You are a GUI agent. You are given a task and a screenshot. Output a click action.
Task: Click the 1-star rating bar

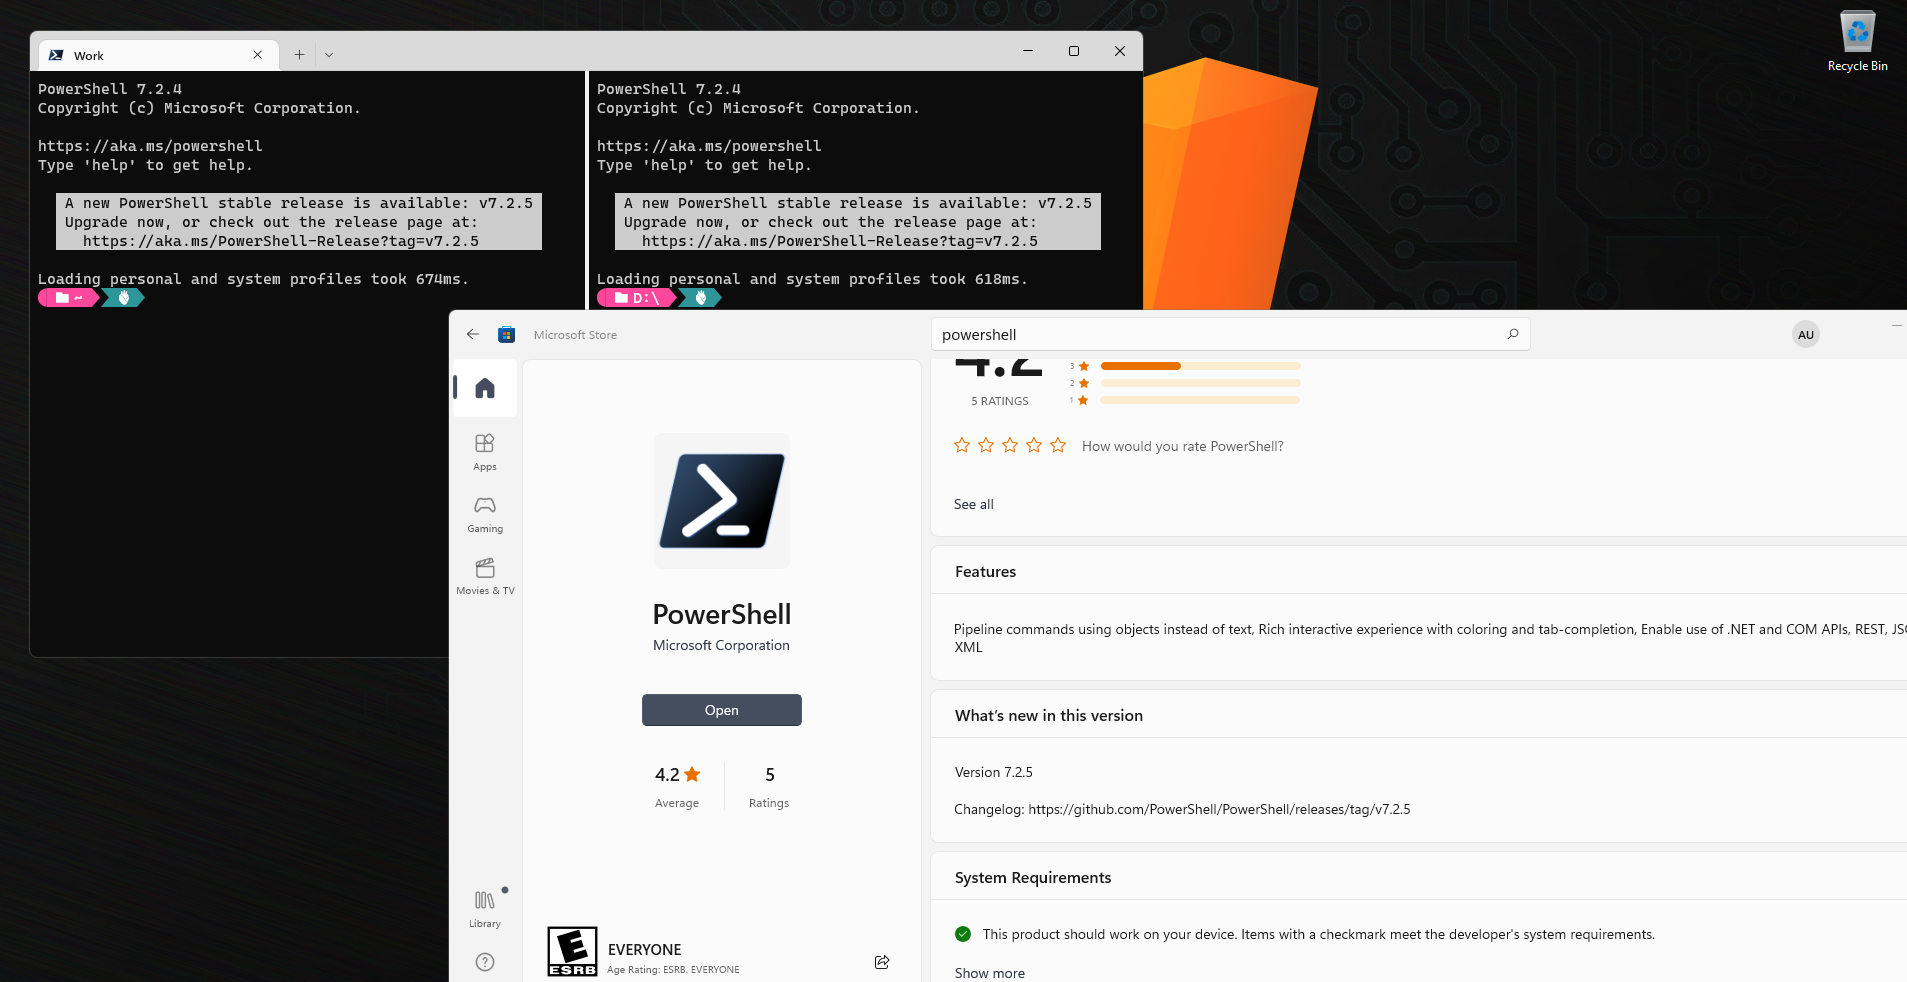click(1198, 400)
